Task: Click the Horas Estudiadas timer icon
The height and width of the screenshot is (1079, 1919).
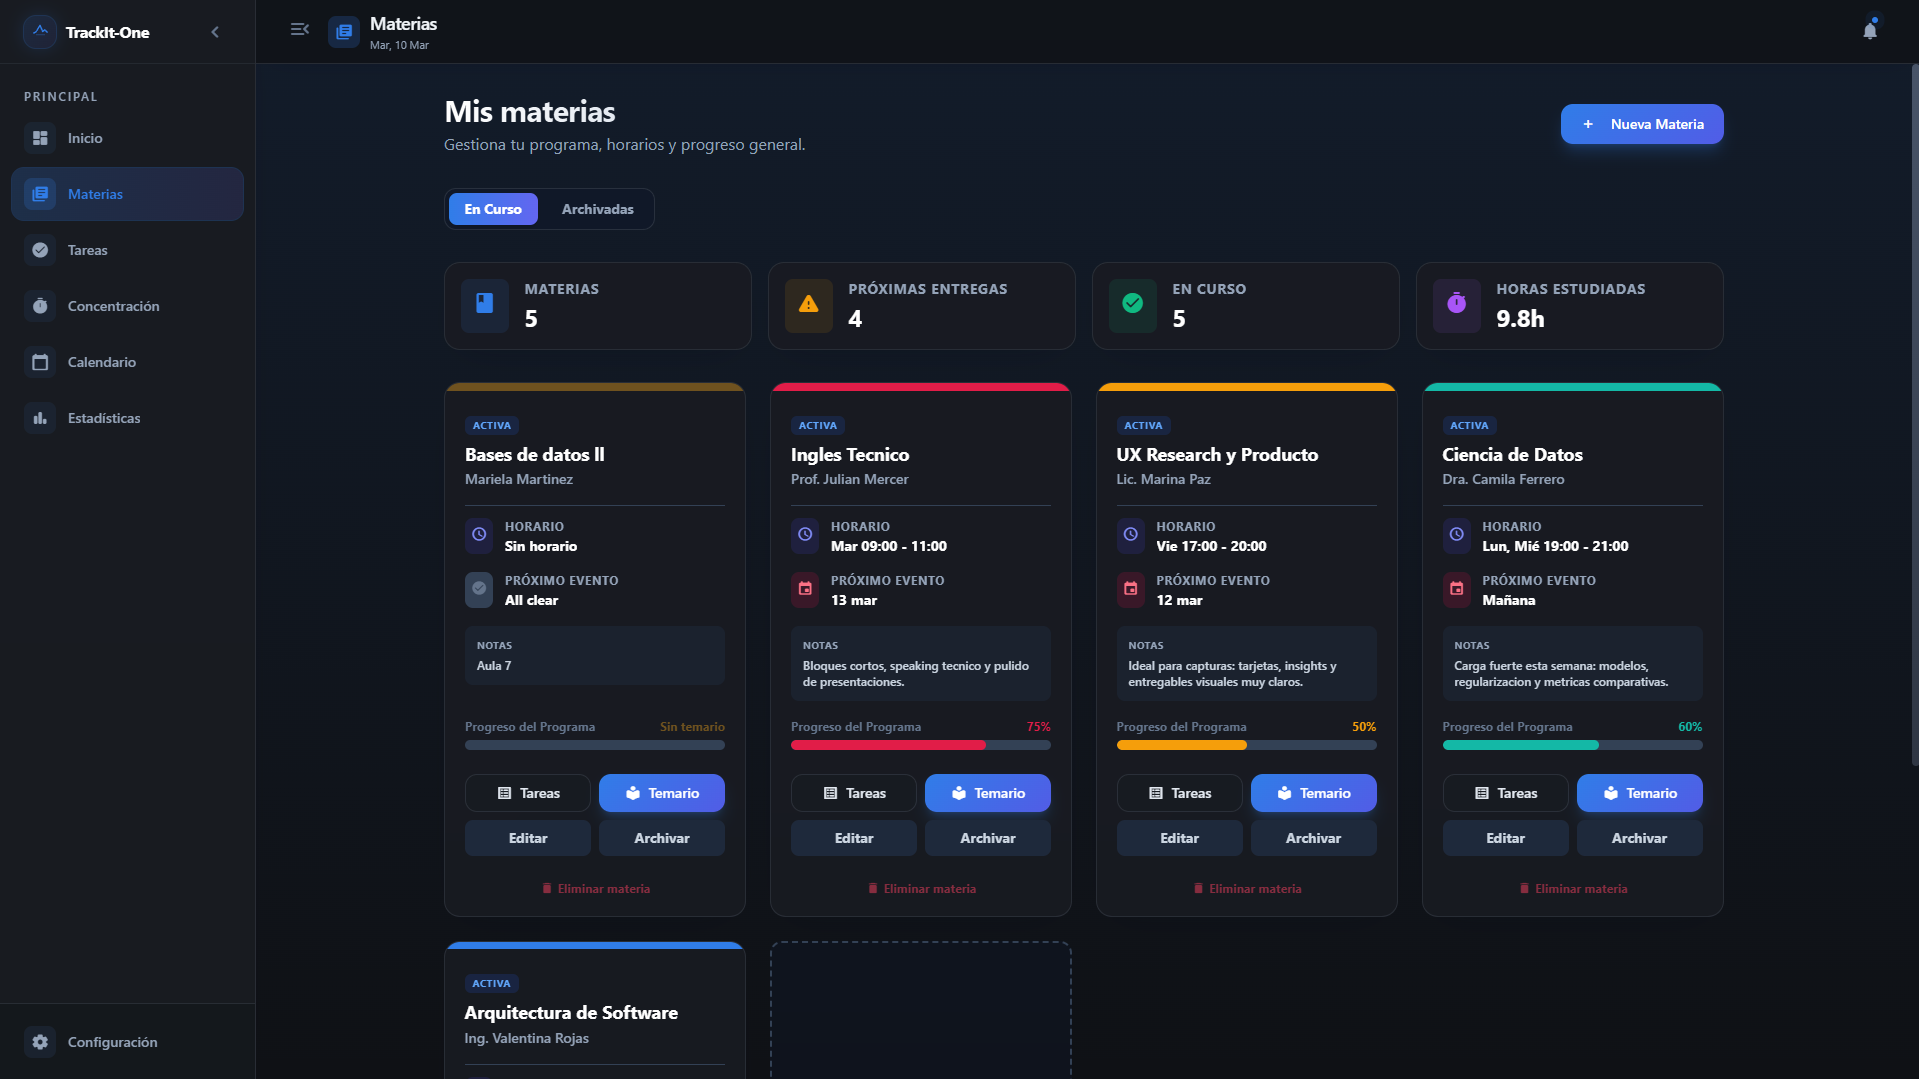Action: (1457, 304)
